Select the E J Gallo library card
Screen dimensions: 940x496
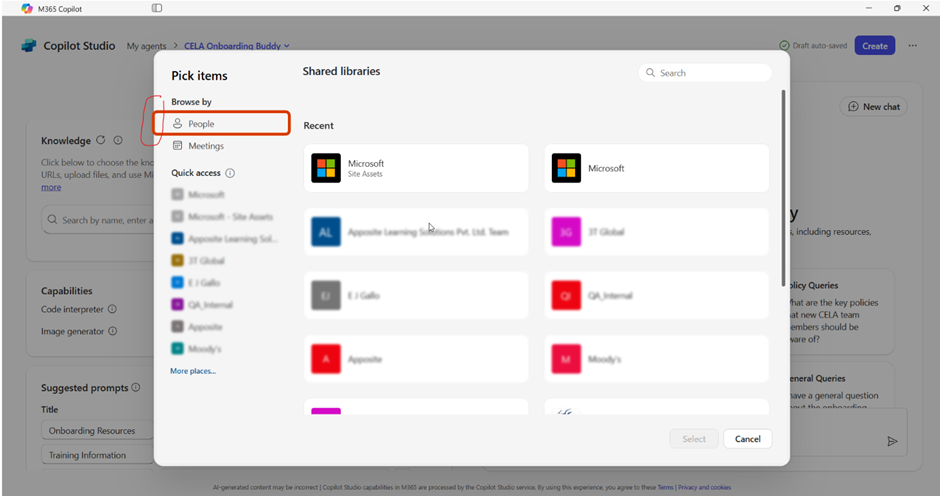tap(416, 295)
